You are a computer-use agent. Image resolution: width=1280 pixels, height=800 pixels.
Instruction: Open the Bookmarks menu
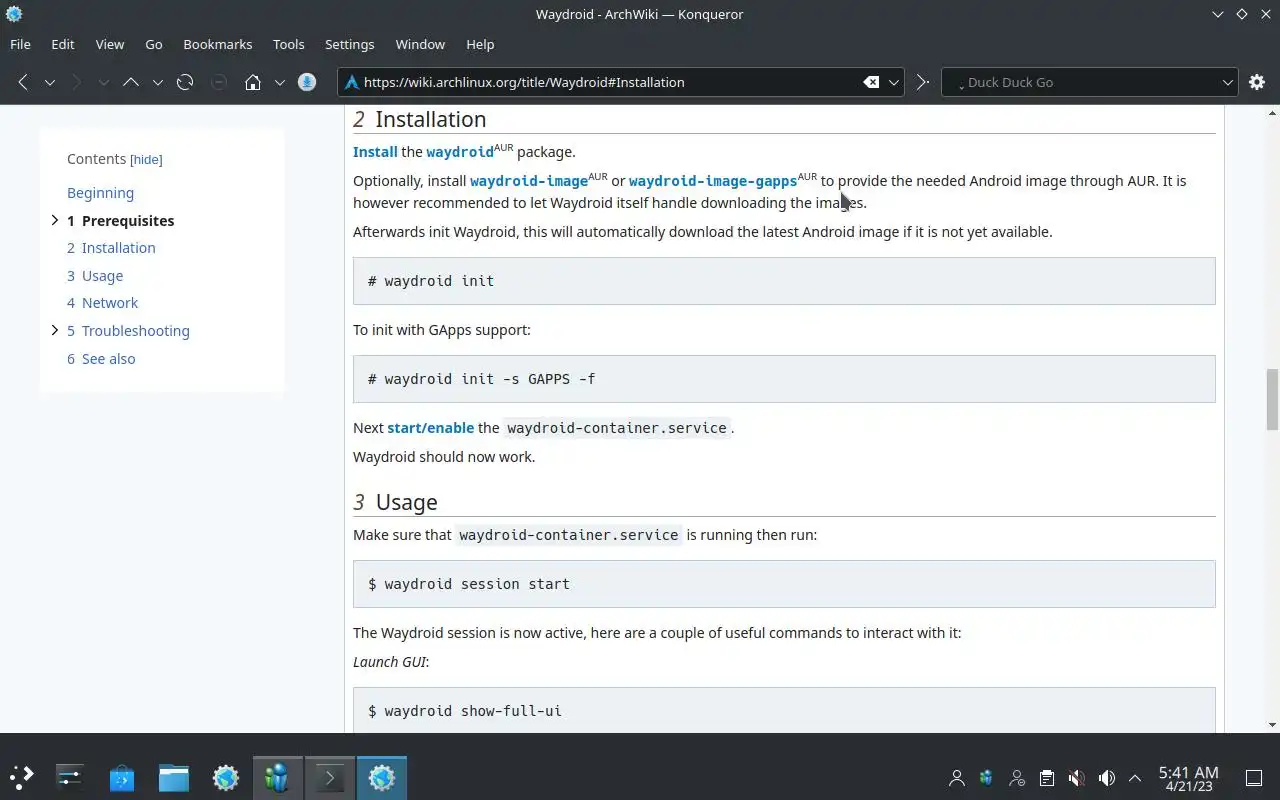point(218,44)
